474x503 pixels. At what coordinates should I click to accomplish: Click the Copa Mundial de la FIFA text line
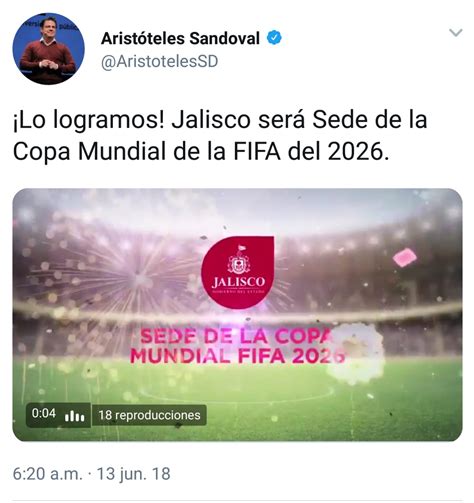point(201,152)
